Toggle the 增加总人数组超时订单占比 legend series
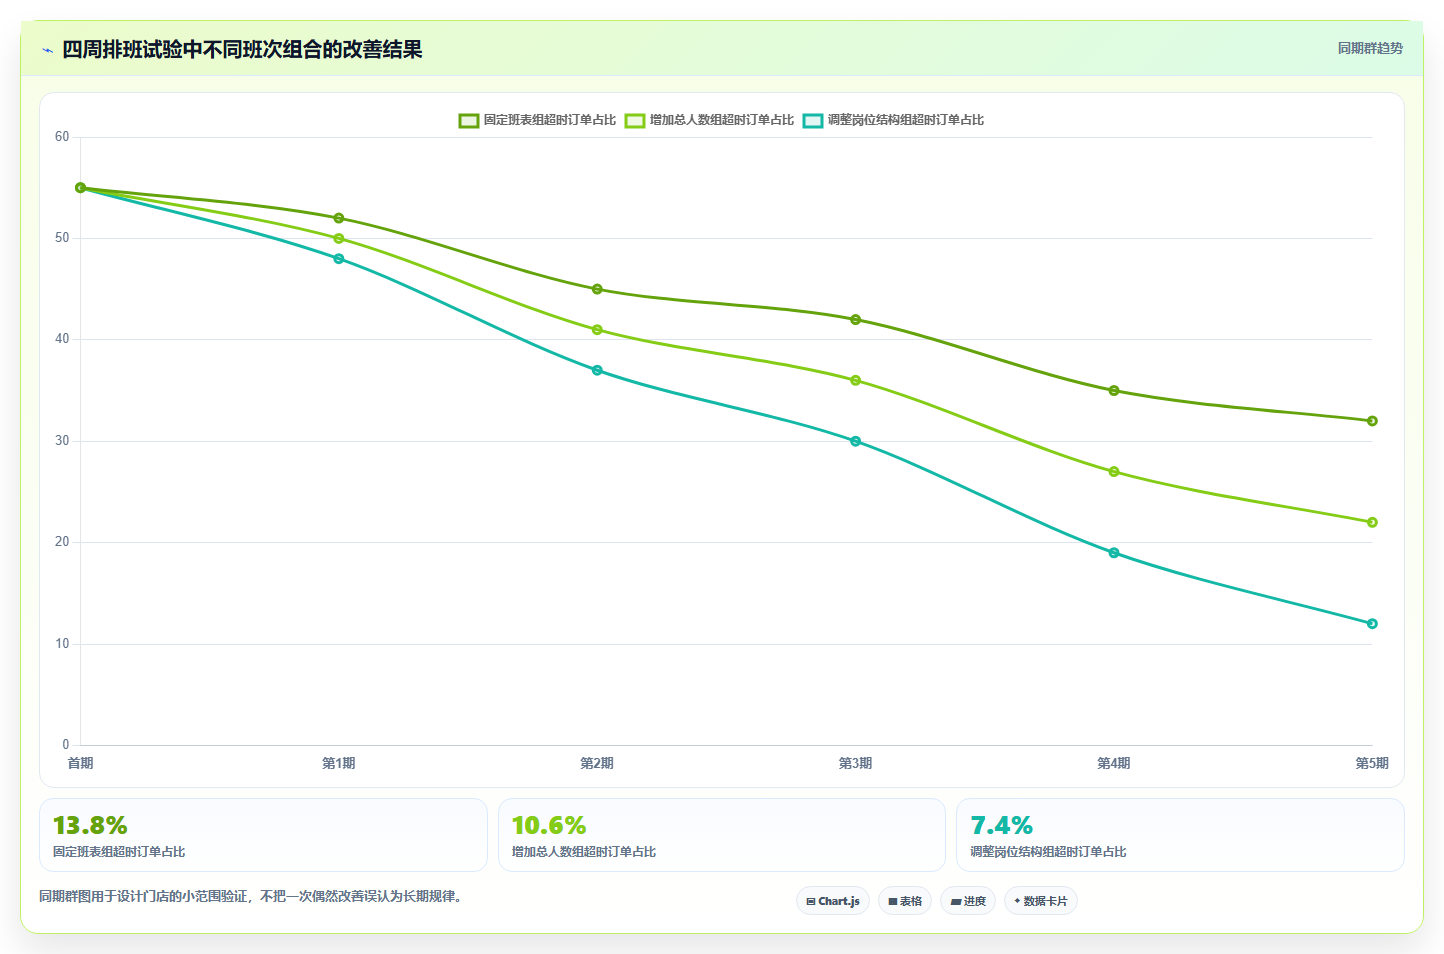 tap(709, 120)
